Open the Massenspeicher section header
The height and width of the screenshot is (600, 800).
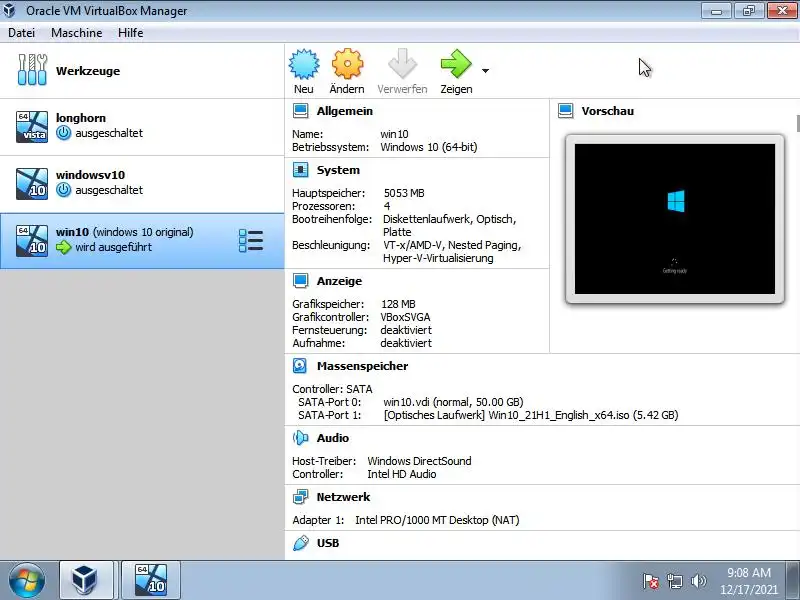click(x=362, y=366)
